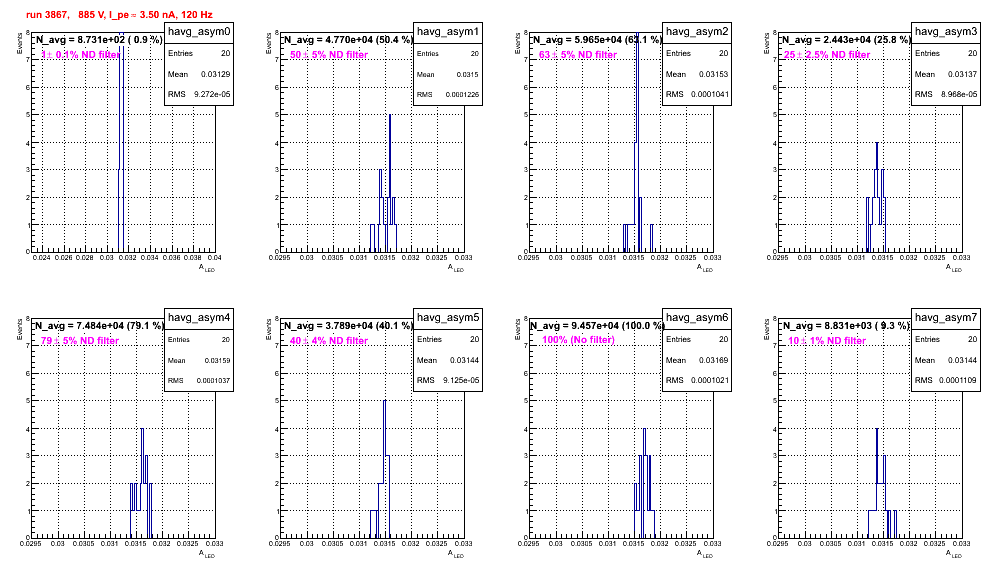Click RMS 0.0001226 in havg_asym1 stats
The height and width of the screenshot is (572, 996).
(448, 94)
